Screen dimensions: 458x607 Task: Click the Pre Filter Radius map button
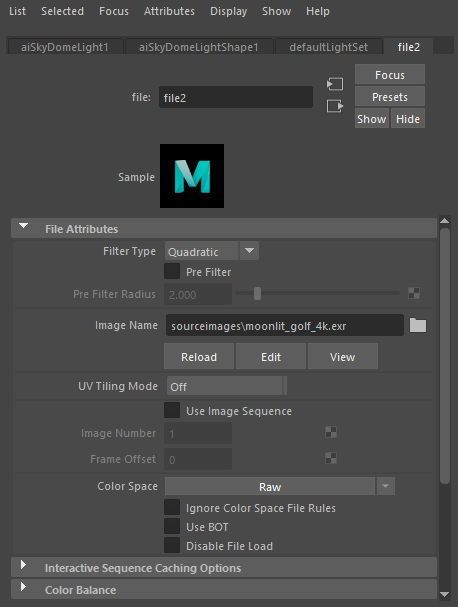(x=414, y=293)
